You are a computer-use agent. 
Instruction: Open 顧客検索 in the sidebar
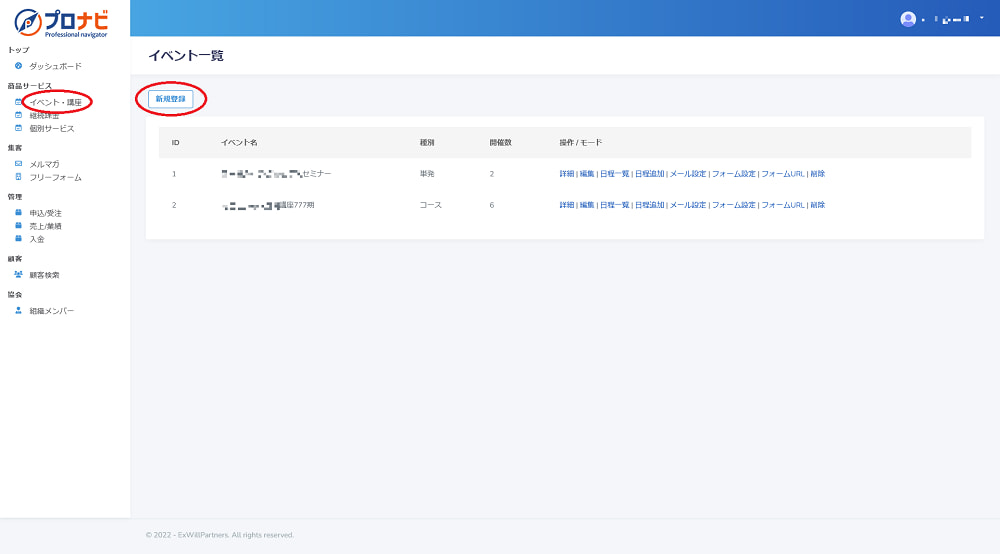pos(44,275)
